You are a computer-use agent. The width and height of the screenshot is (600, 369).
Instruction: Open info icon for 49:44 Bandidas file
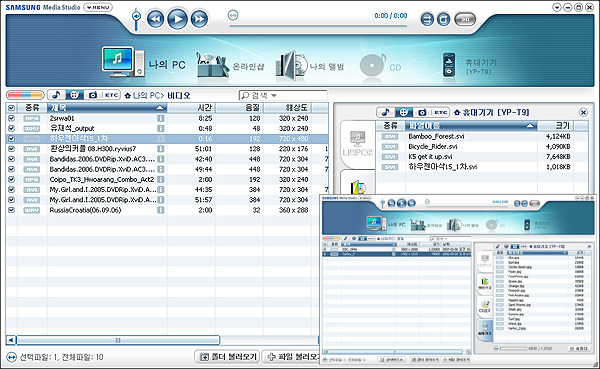(x=161, y=169)
